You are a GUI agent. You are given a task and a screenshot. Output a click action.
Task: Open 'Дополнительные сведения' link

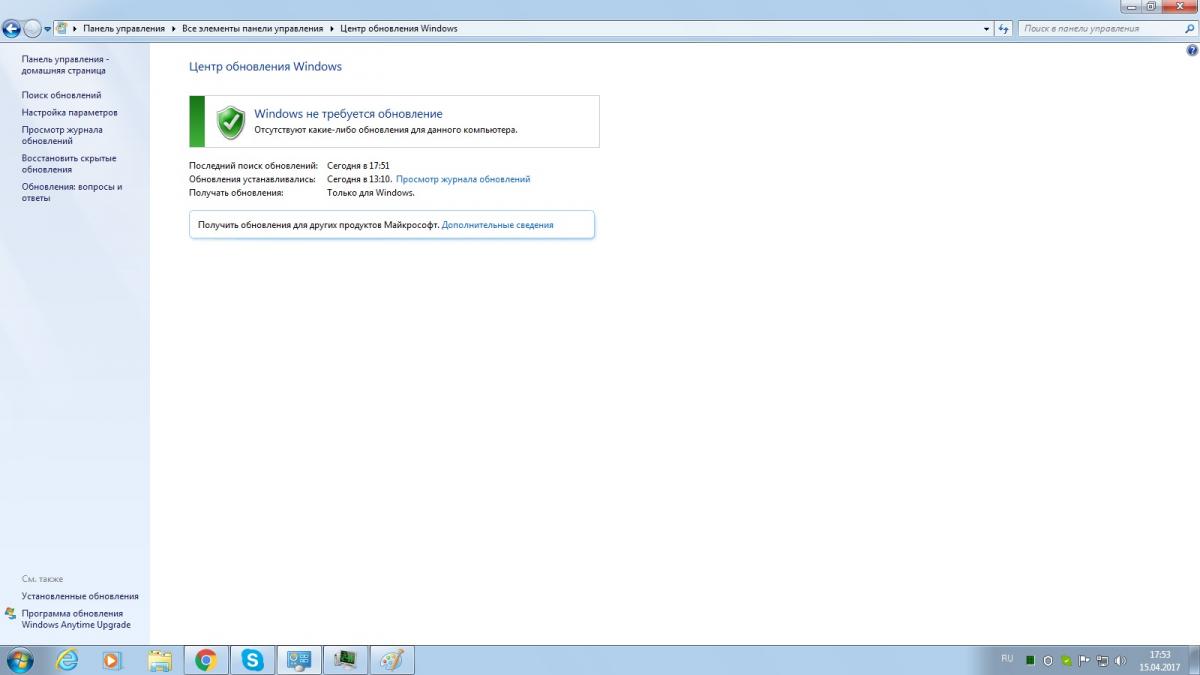tap(497, 225)
